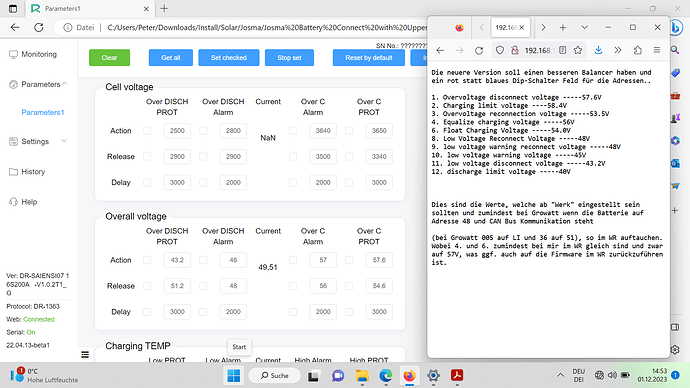This screenshot has height=388, width=690.
Task: Check Cell voltage Over DISCH Alarm Release box
Action: click(x=203, y=157)
